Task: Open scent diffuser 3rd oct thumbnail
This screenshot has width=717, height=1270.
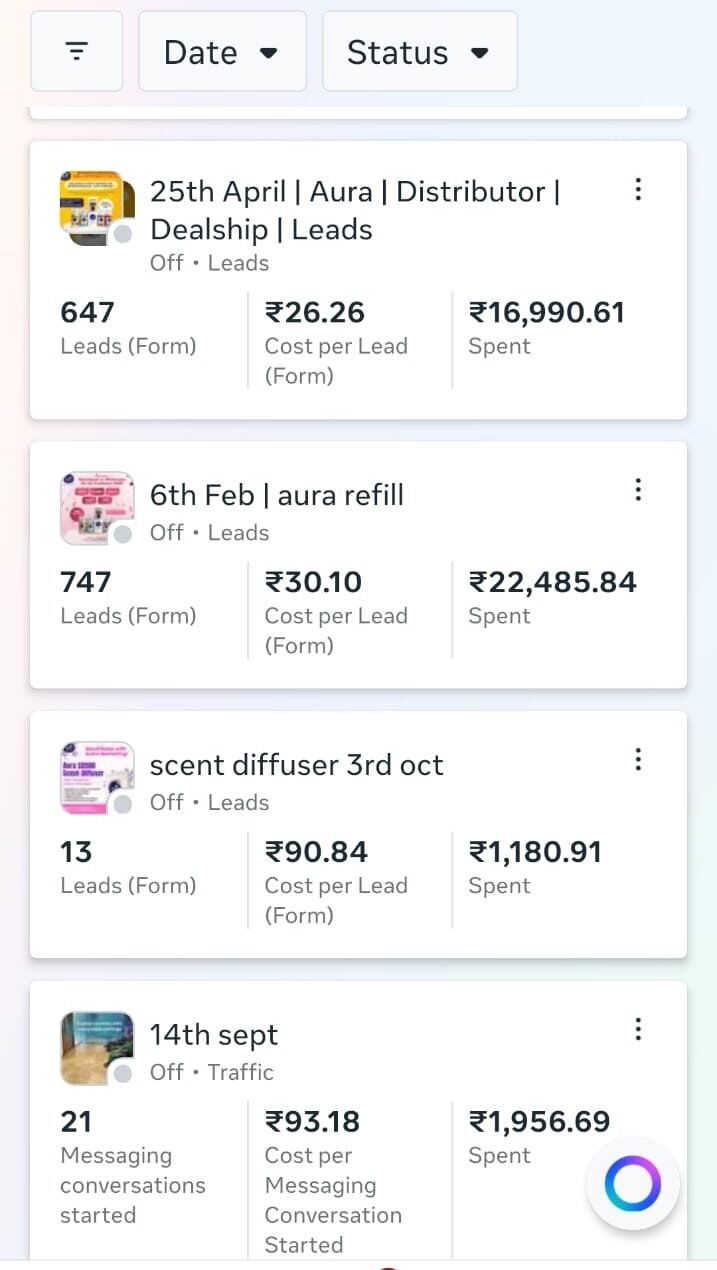Action: 96,777
